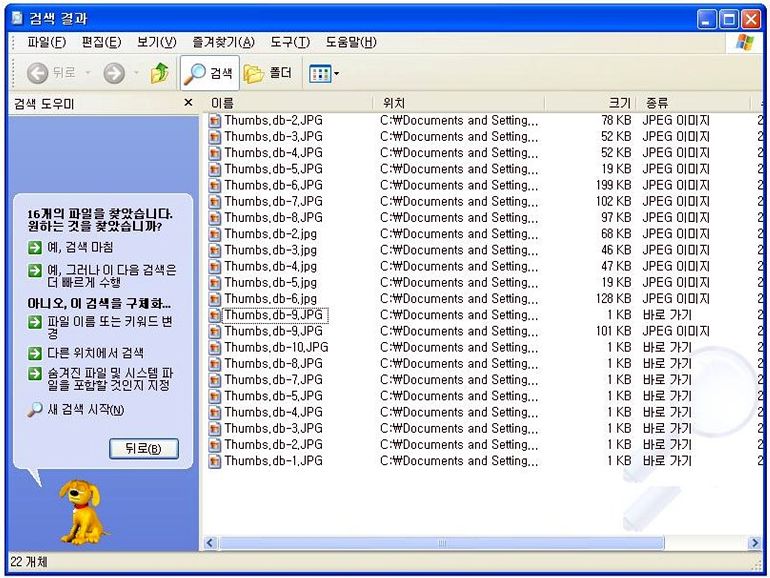Click the 1 KB shortcut Thumbs.db-7.JPG name

[274, 380]
